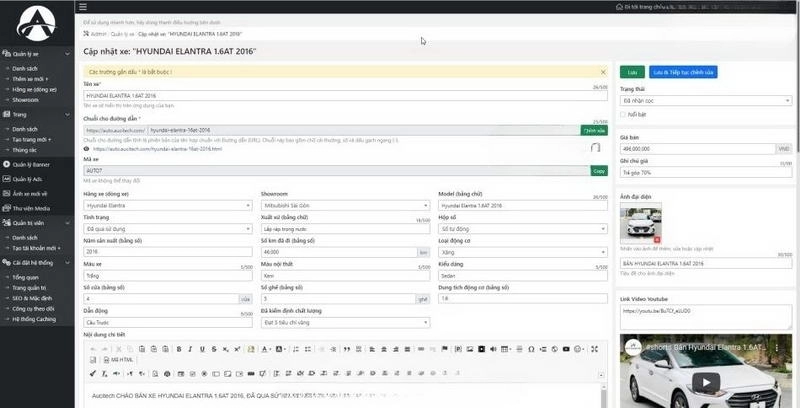The width and height of the screenshot is (800, 408).
Task: Open Quản lý Banner in sidebar
Action: coord(34,163)
